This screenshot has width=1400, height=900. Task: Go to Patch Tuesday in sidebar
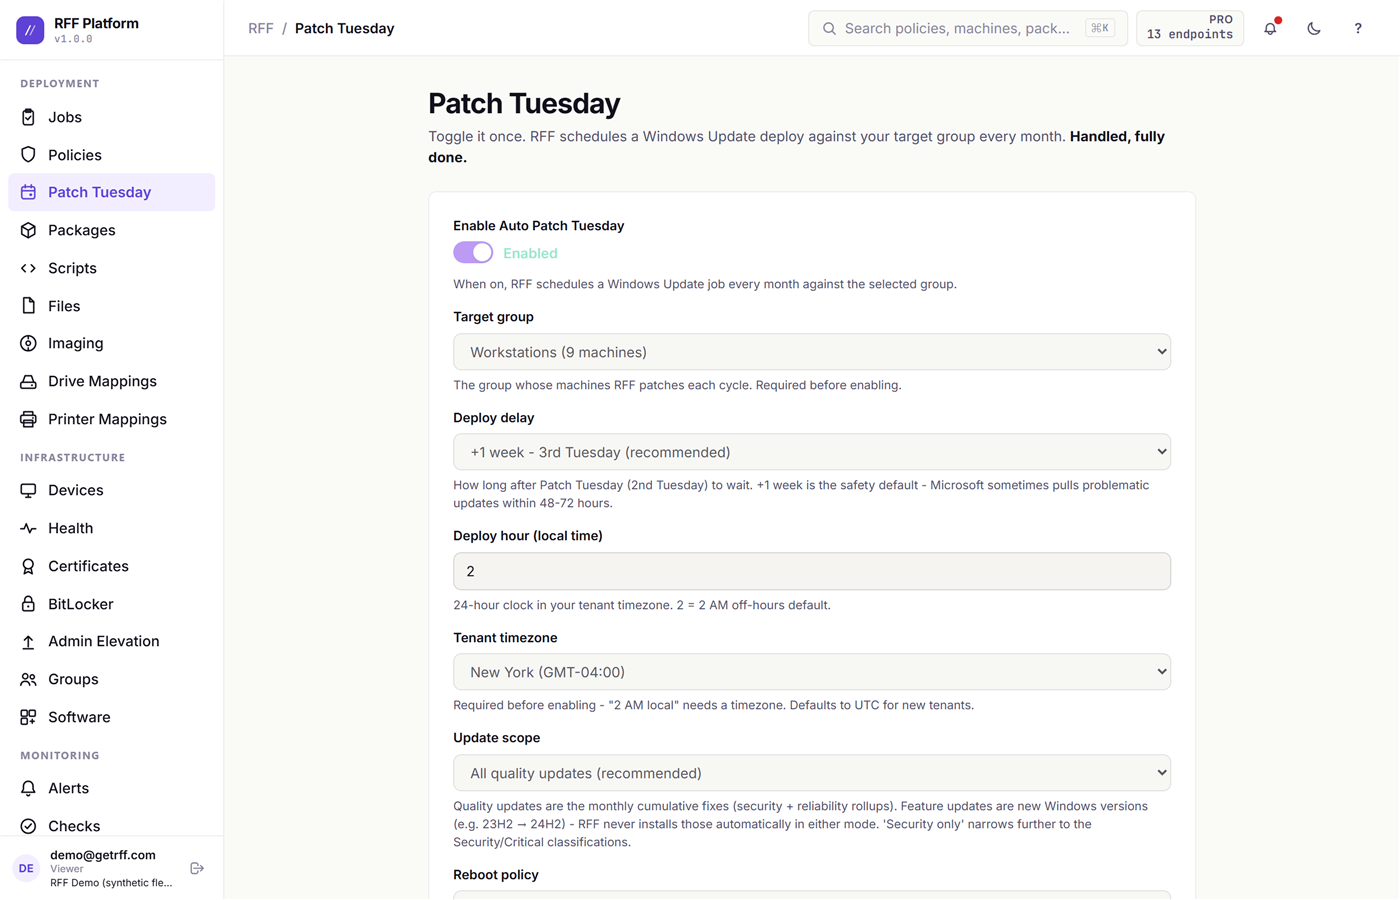tap(112, 192)
